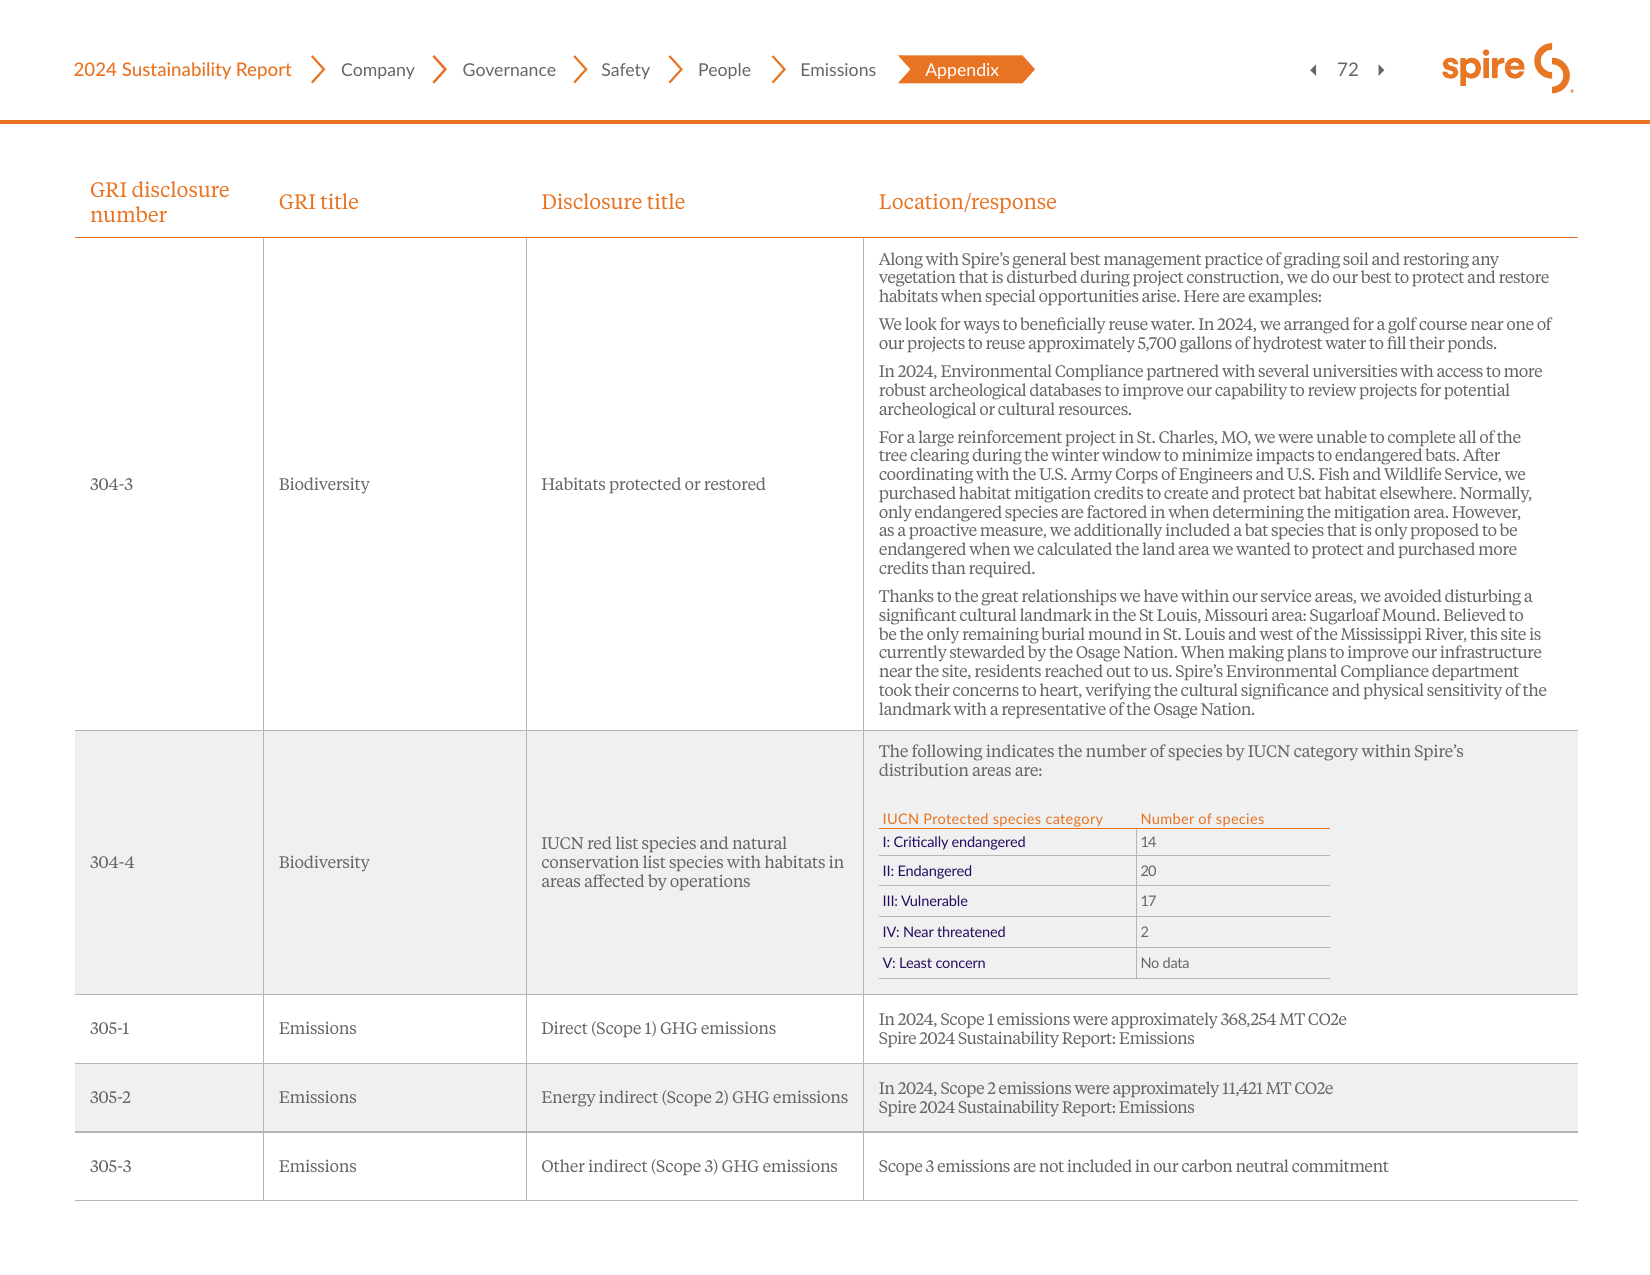Open the 2024 Sustainability Report link

coord(182,70)
